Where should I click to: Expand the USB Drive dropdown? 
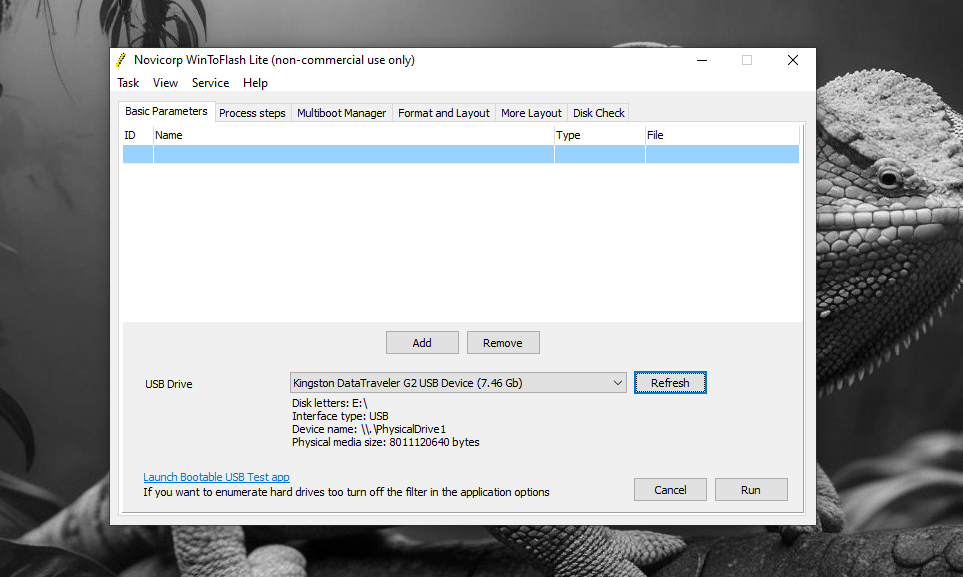[x=617, y=383]
